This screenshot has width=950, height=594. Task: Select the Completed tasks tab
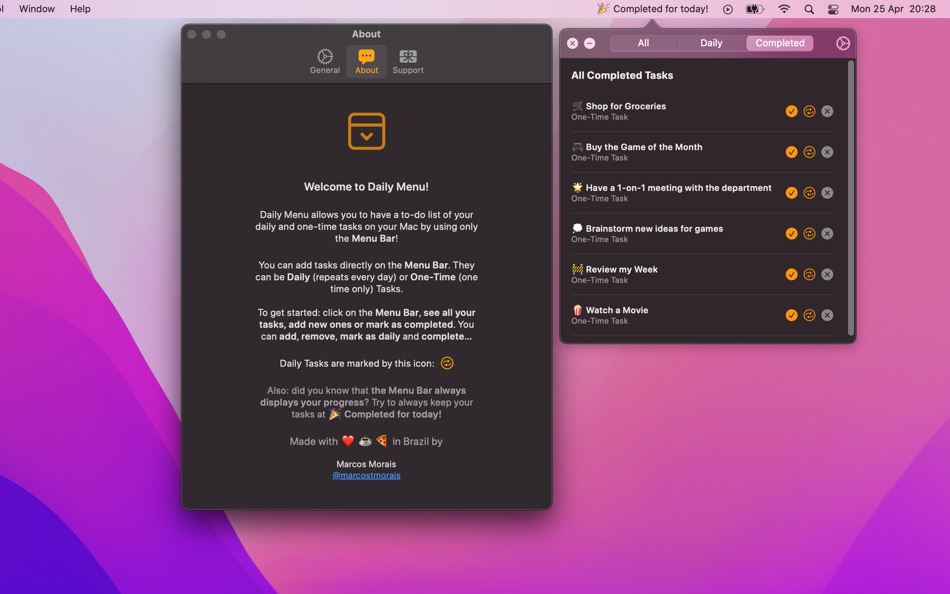pyautogui.click(x=780, y=43)
